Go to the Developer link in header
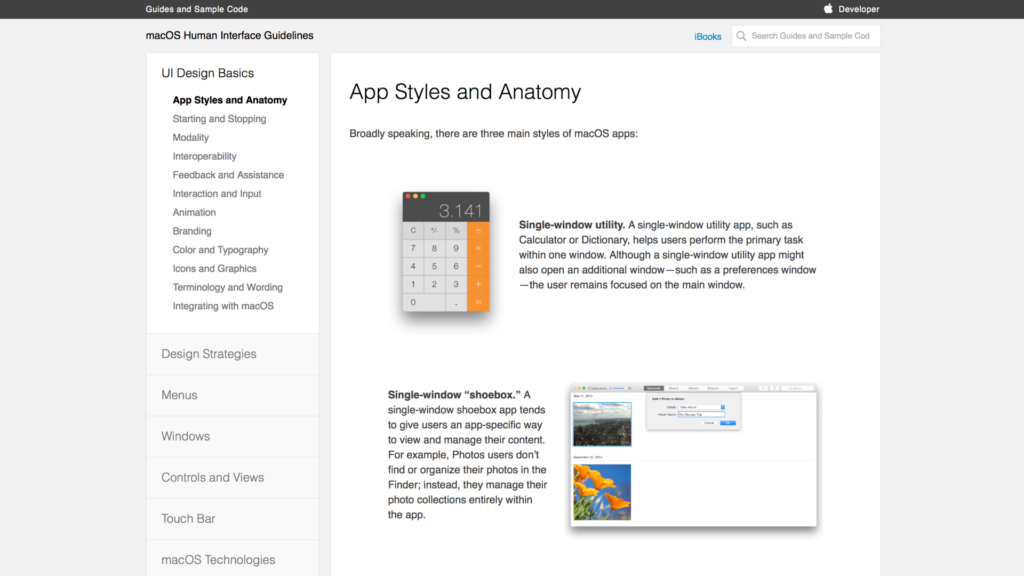This screenshot has height=576, width=1024. pyautogui.click(x=858, y=9)
